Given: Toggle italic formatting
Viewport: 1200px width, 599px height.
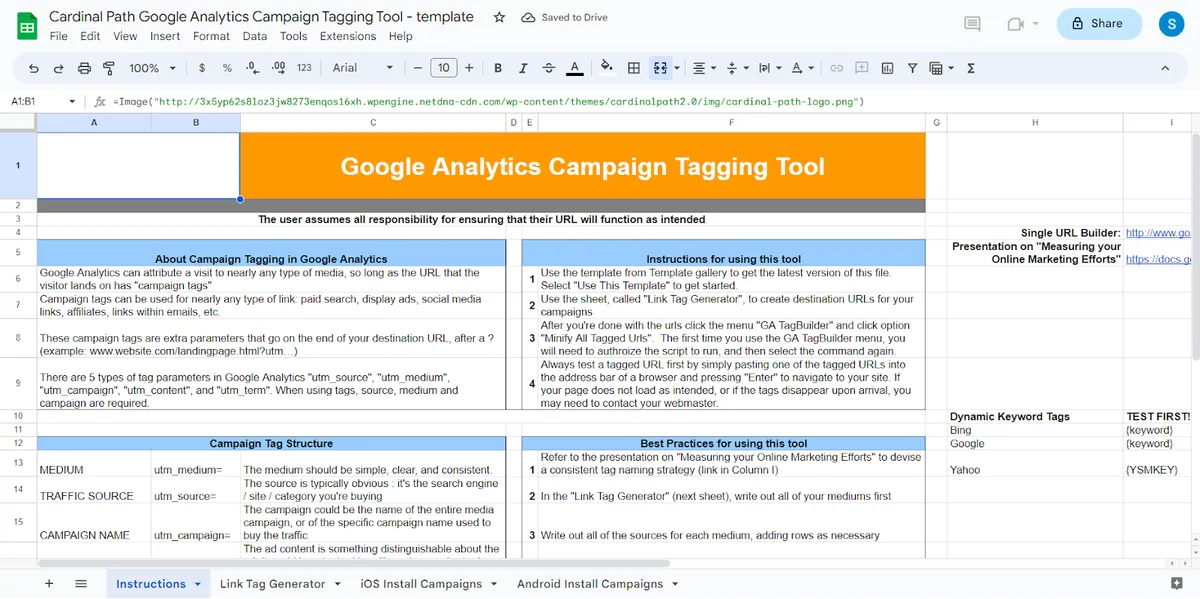Looking at the screenshot, I should click(522, 68).
